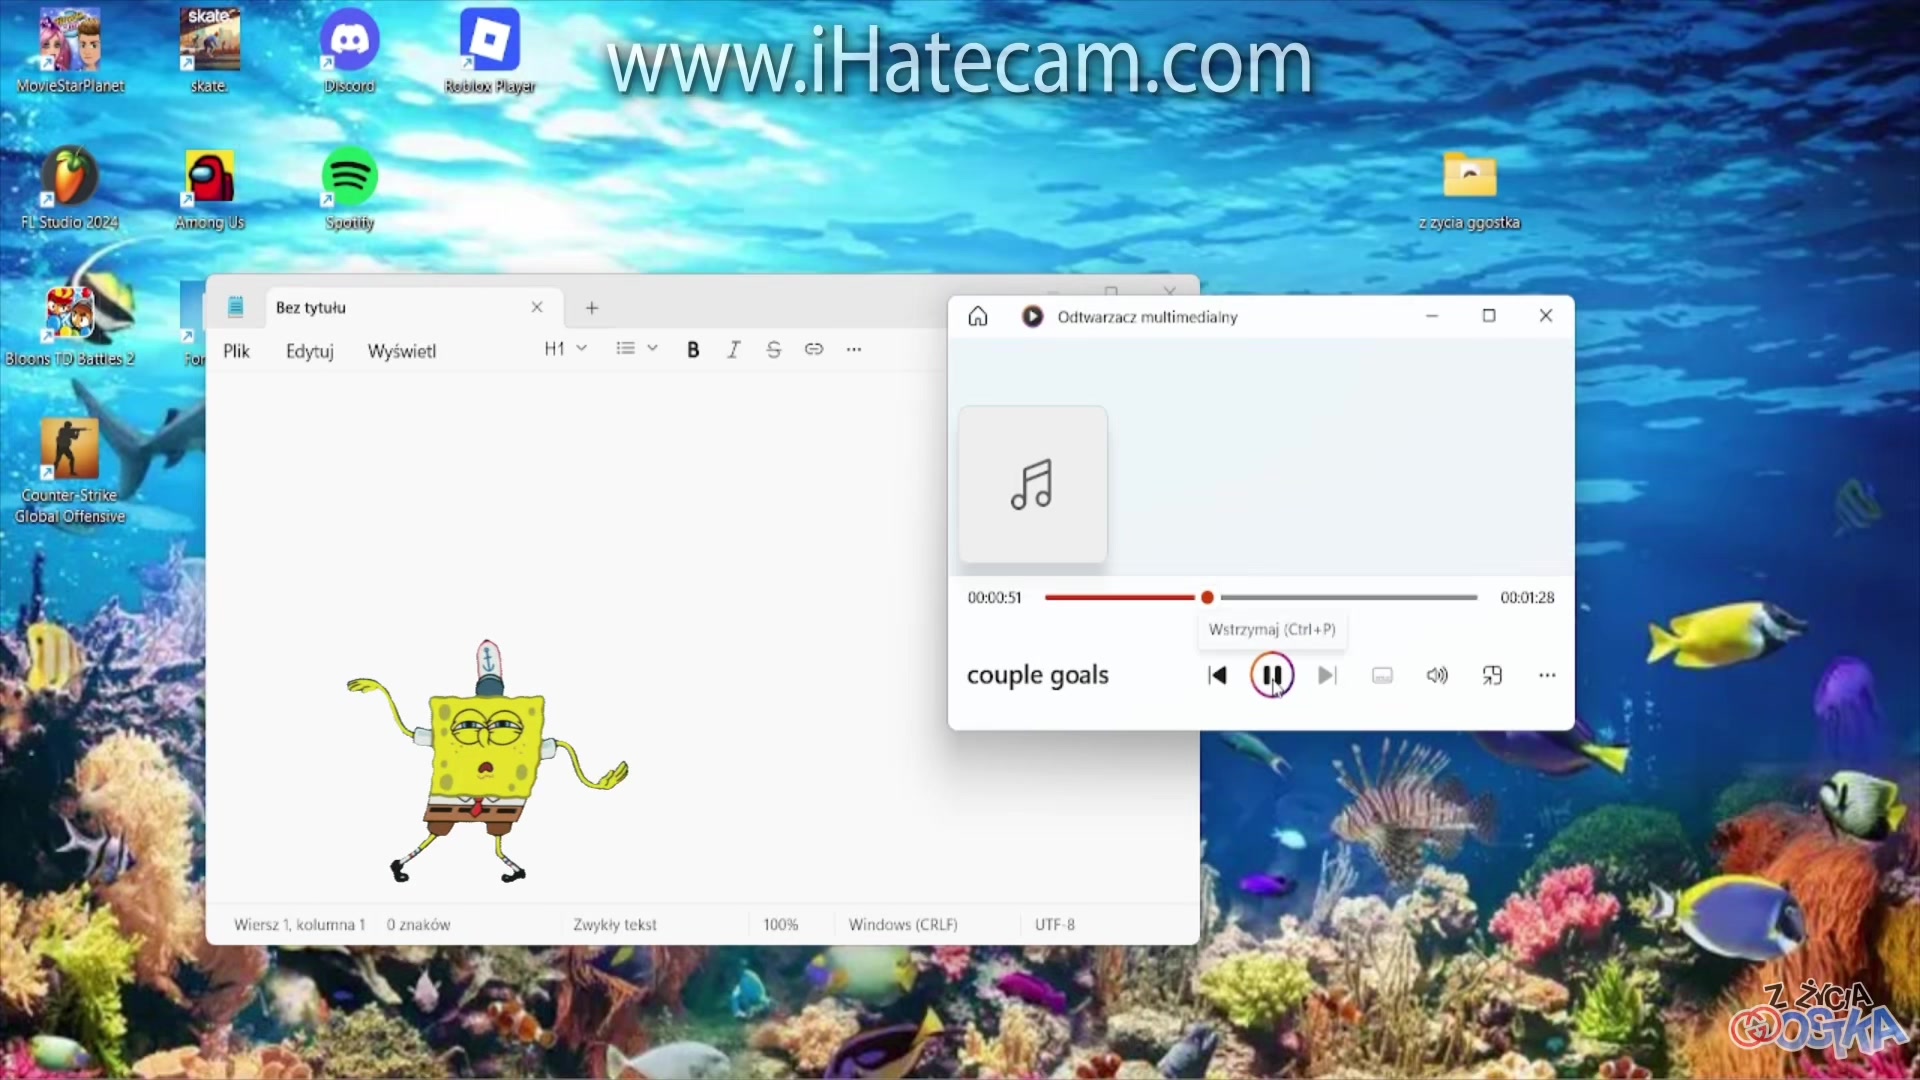
Task: Click the Notepad app icon in the tab bar
Action: tap(236, 307)
